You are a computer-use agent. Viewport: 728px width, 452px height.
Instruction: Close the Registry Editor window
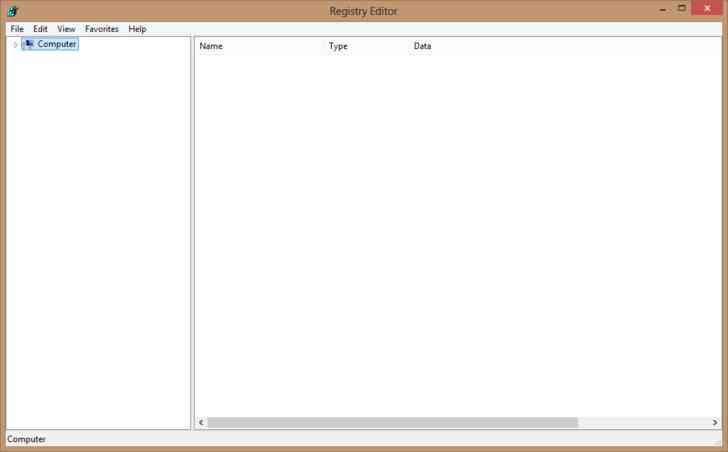[x=707, y=8]
